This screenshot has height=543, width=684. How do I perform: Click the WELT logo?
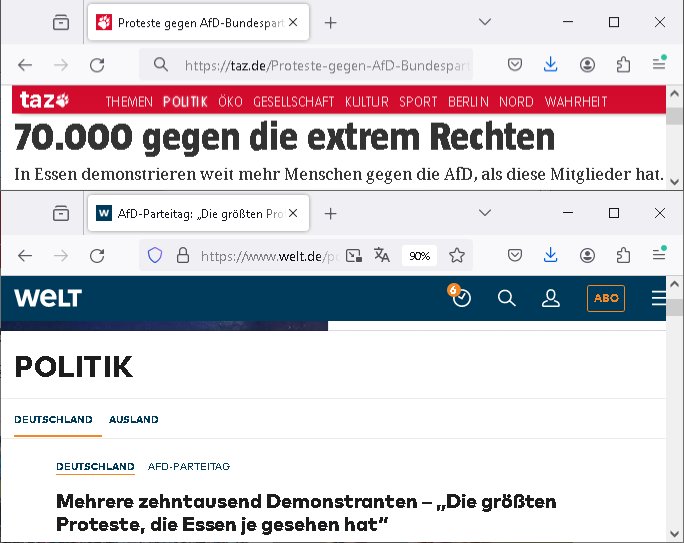coord(48,298)
